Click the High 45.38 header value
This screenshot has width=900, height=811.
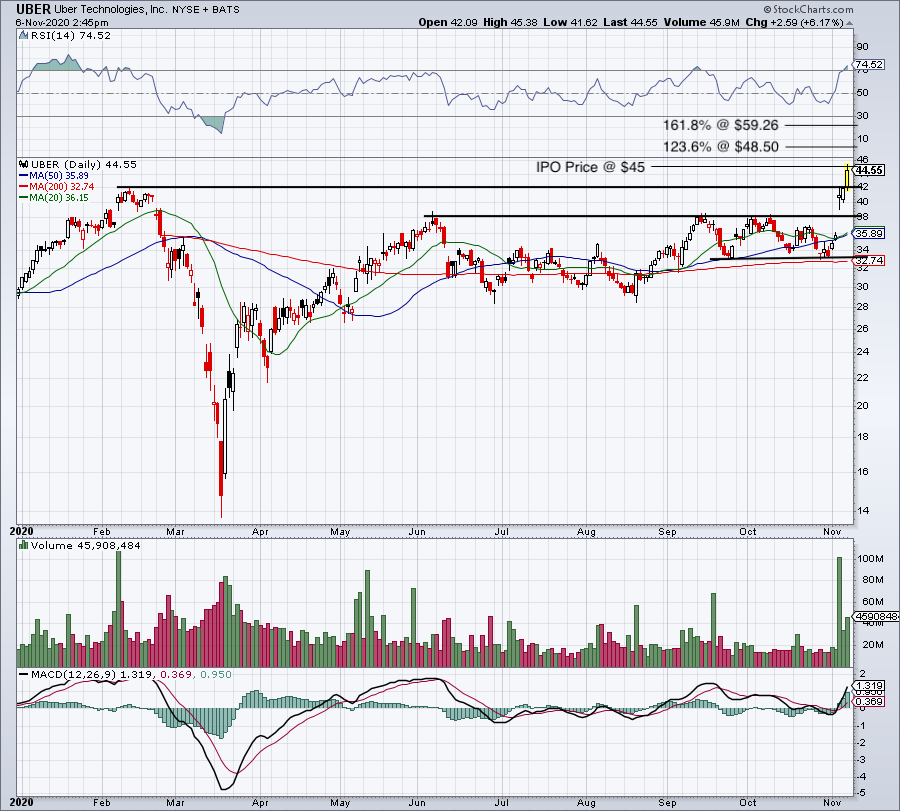click(x=510, y=22)
